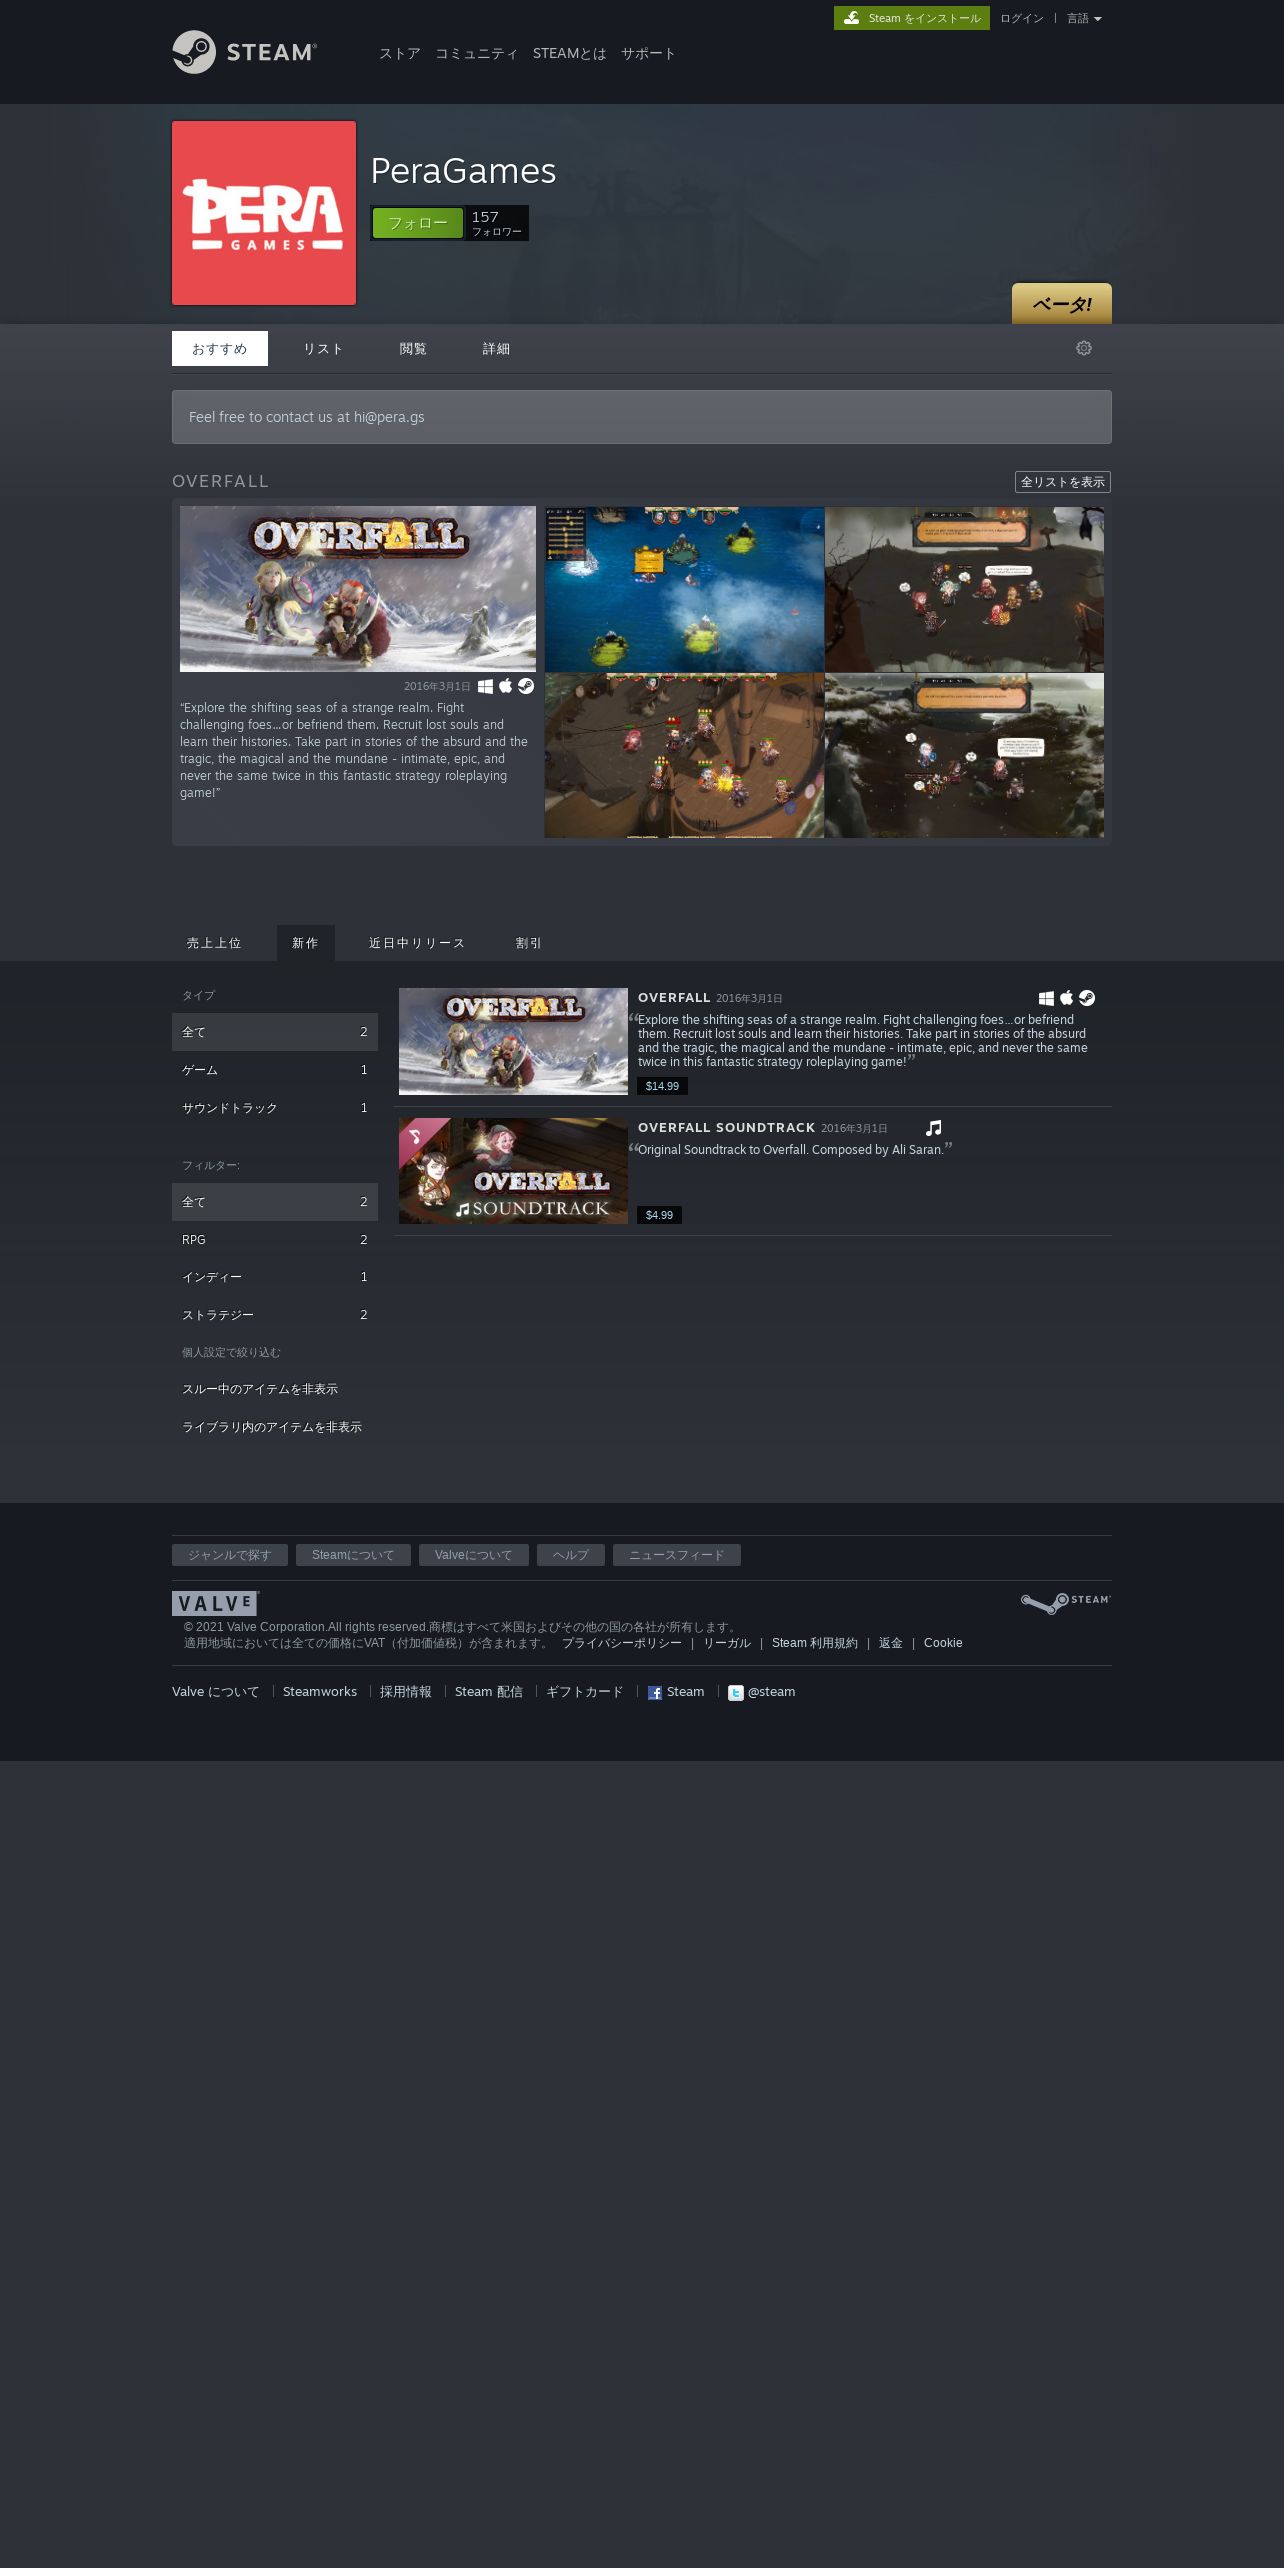The image size is (1284, 2568).
Task: Click the Steam をインストール button
Action: 912,18
